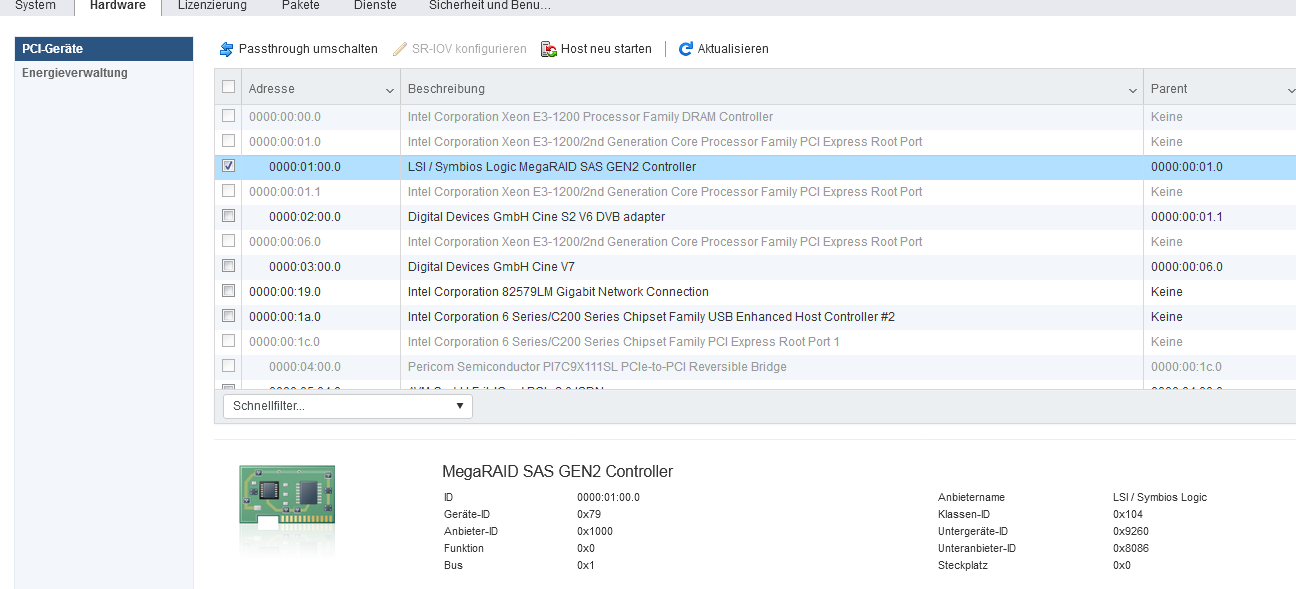The image size is (1296, 589).
Task: Expand the Adresse column dropdown arrow
Action: [x=390, y=91]
